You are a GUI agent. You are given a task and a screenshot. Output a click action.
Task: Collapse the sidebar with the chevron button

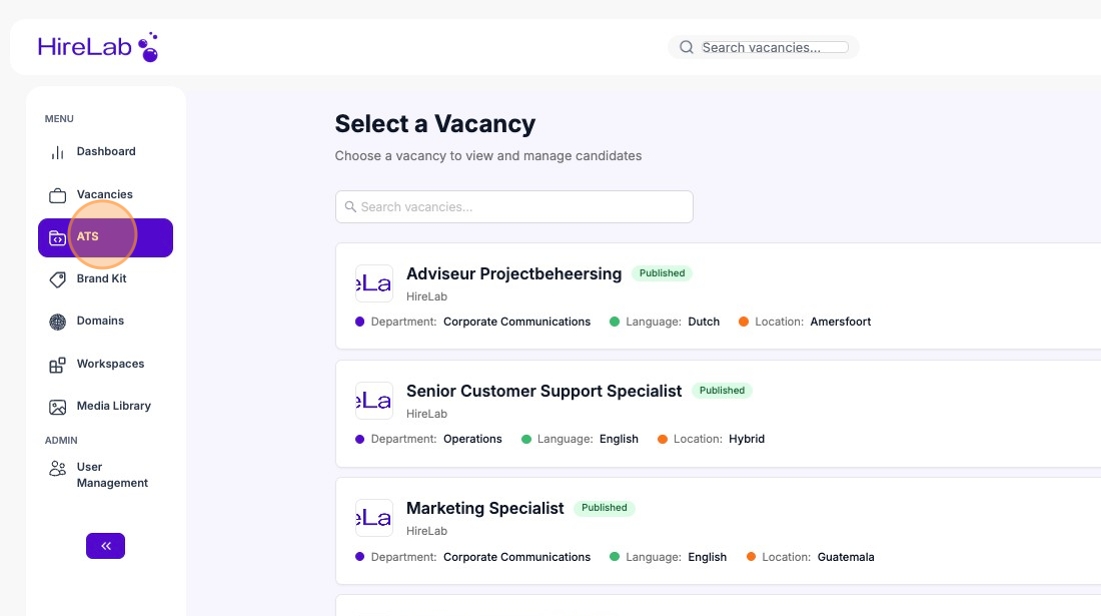[x=105, y=545]
